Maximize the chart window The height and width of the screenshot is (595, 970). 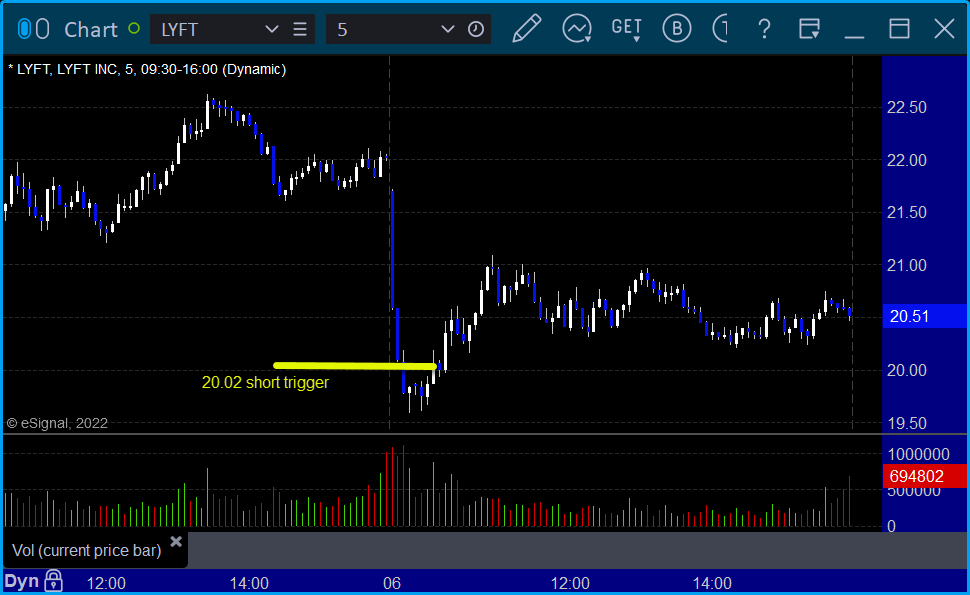pos(899,29)
